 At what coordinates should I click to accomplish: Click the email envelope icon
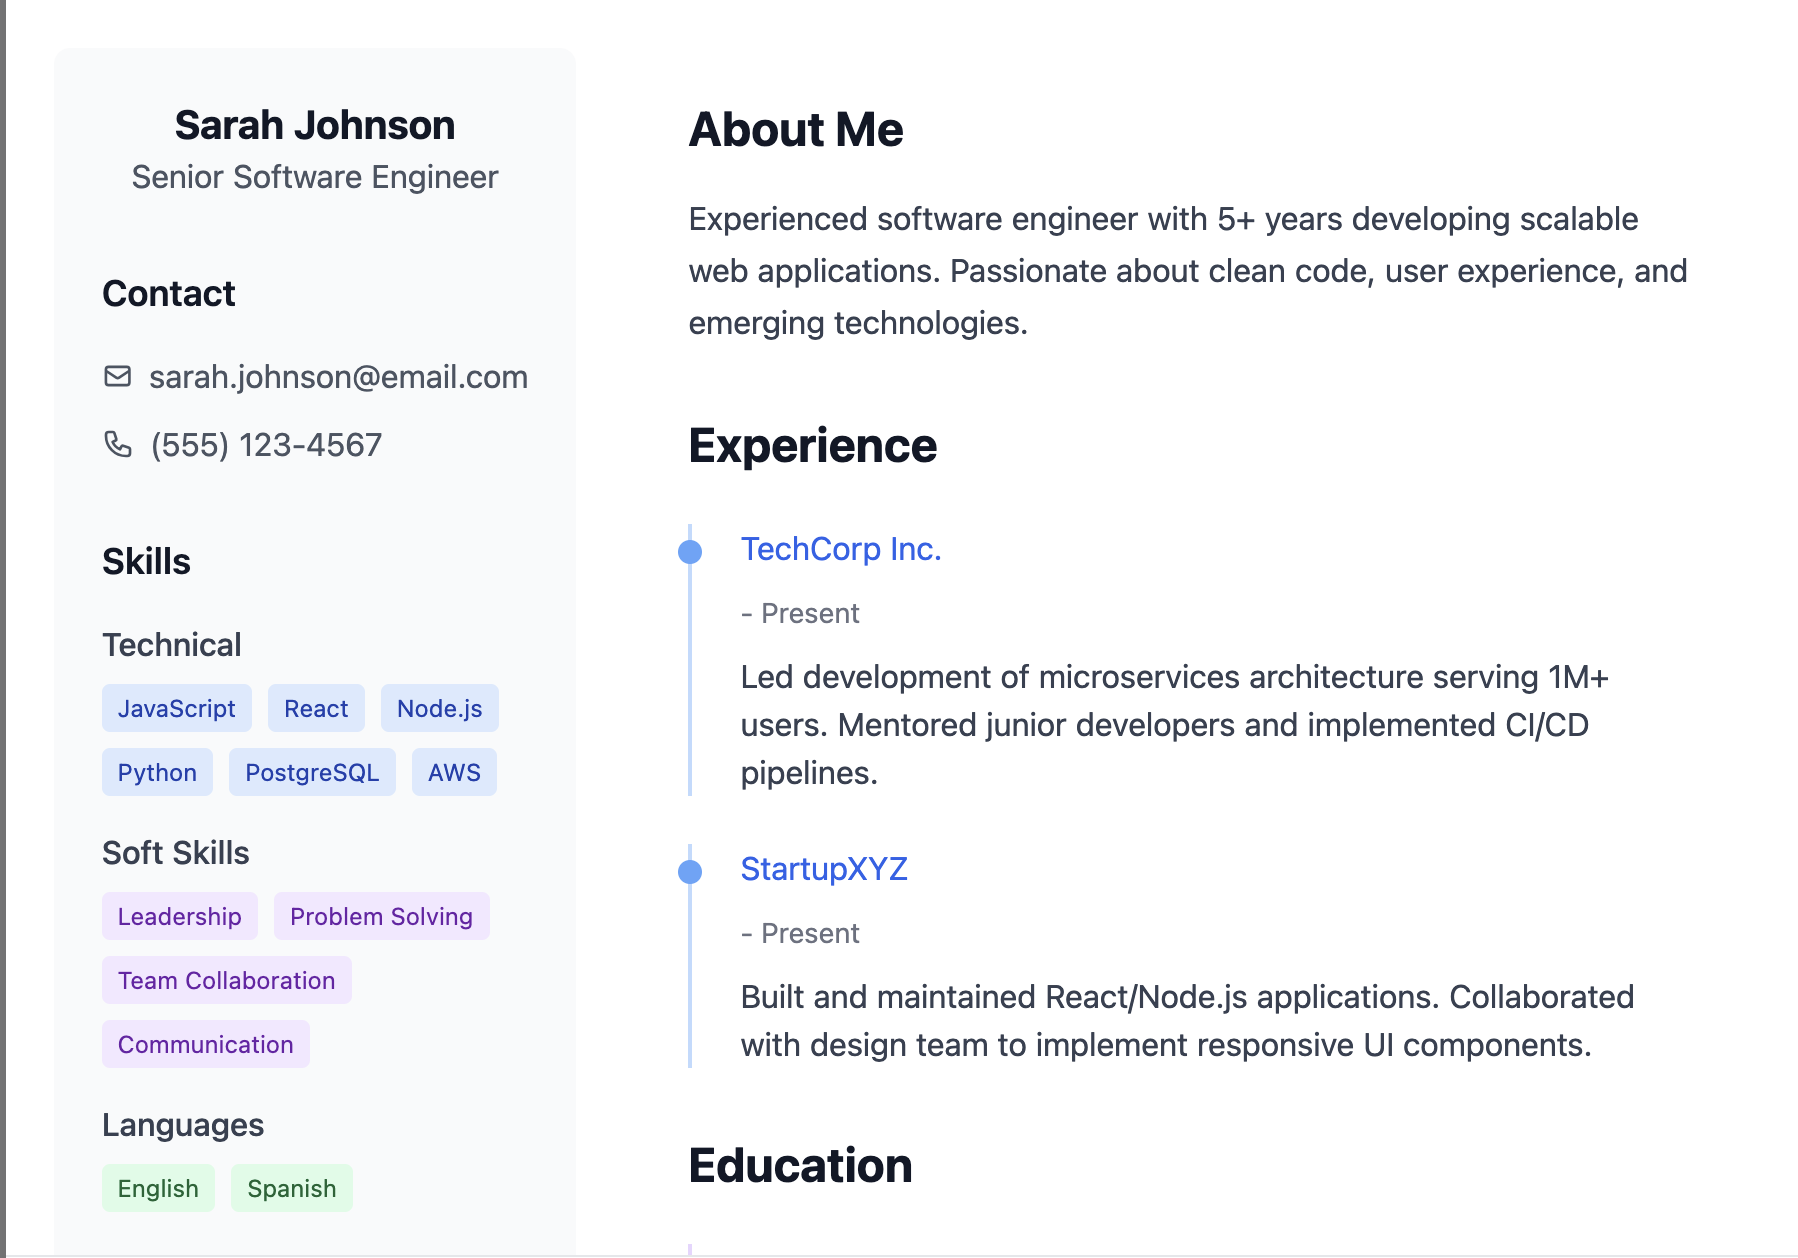click(x=118, y=376)
